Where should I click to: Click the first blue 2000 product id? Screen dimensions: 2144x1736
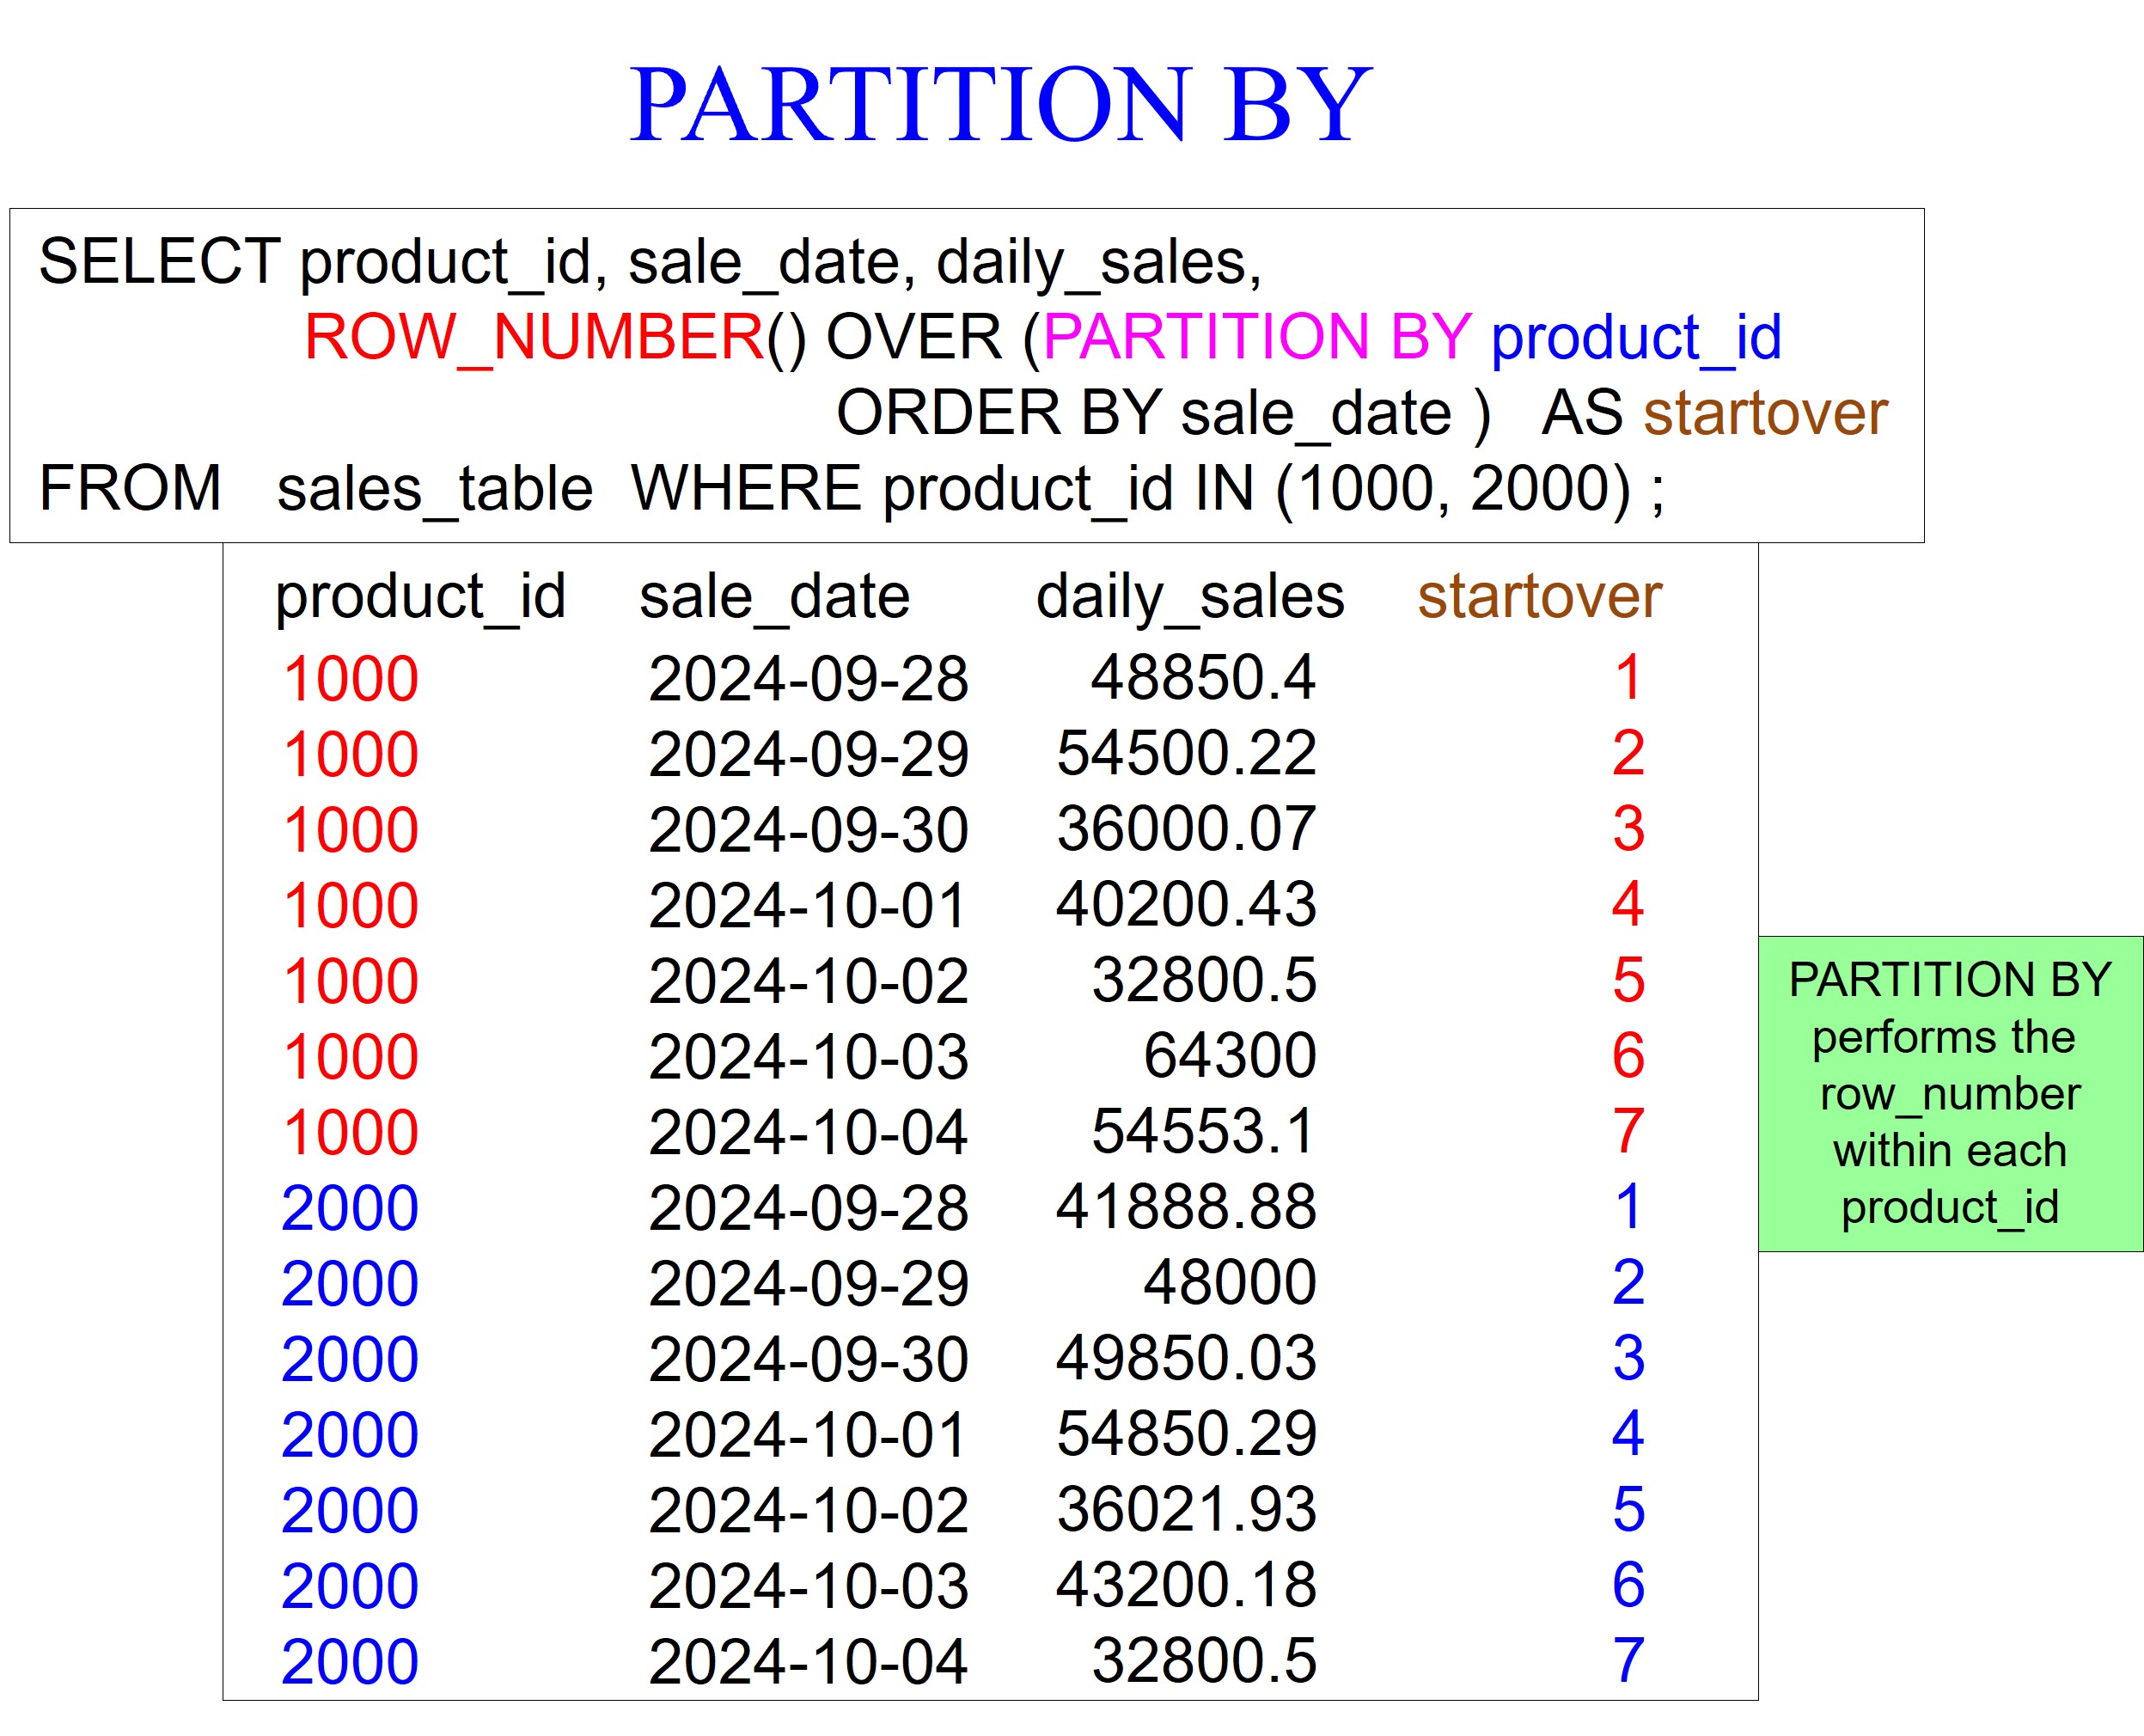[x=350, y=1208]
